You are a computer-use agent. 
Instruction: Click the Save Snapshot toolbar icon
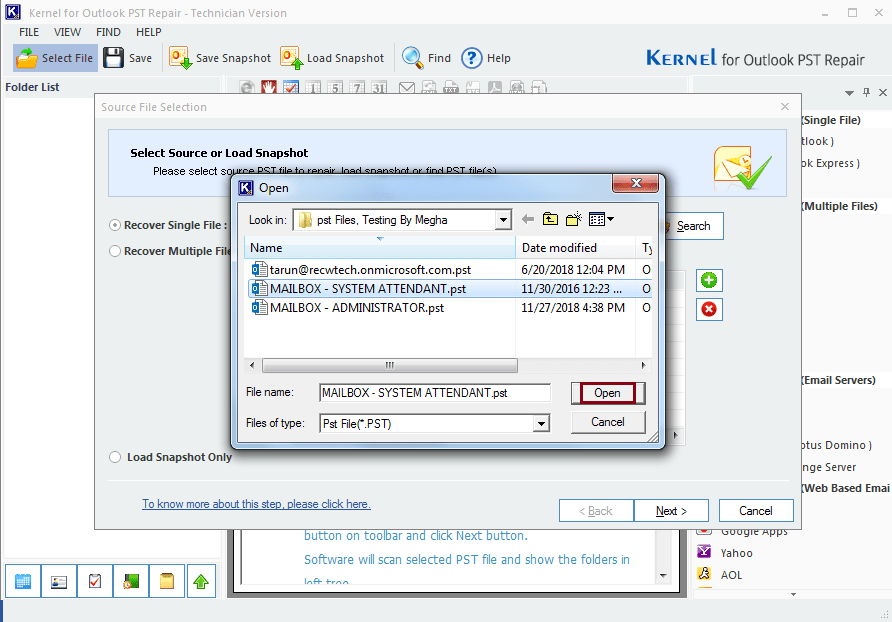[x=180, y=58]
